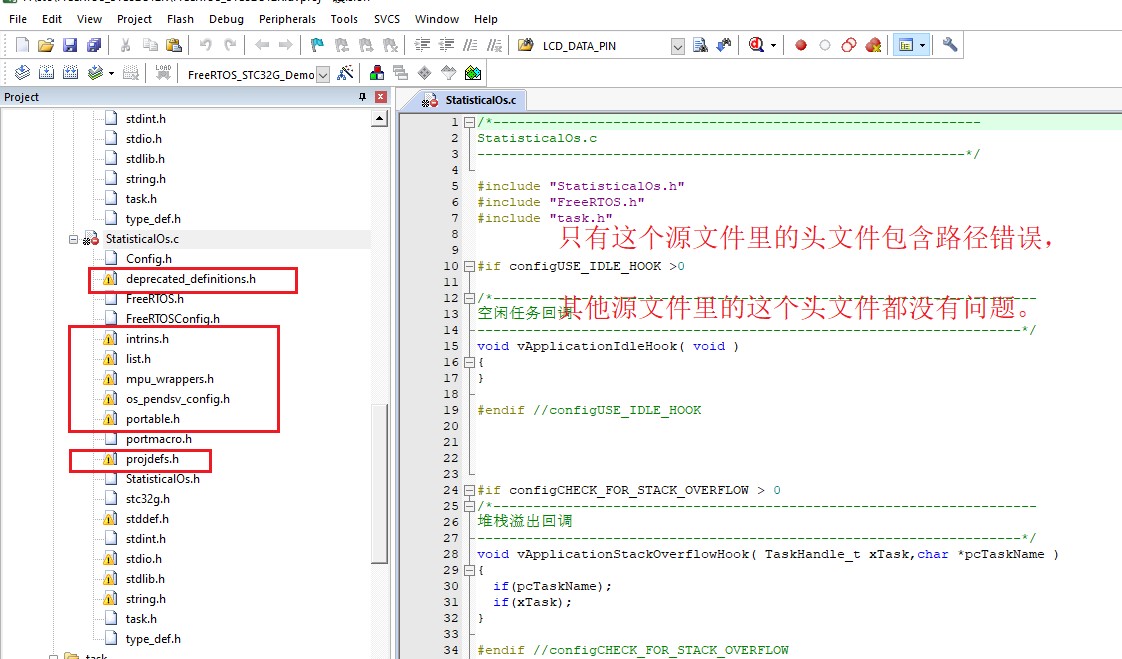Select mpu_wrappers.h in the project tree
The width and height of the screenshot is (1122, 659).
pos(170,379)
